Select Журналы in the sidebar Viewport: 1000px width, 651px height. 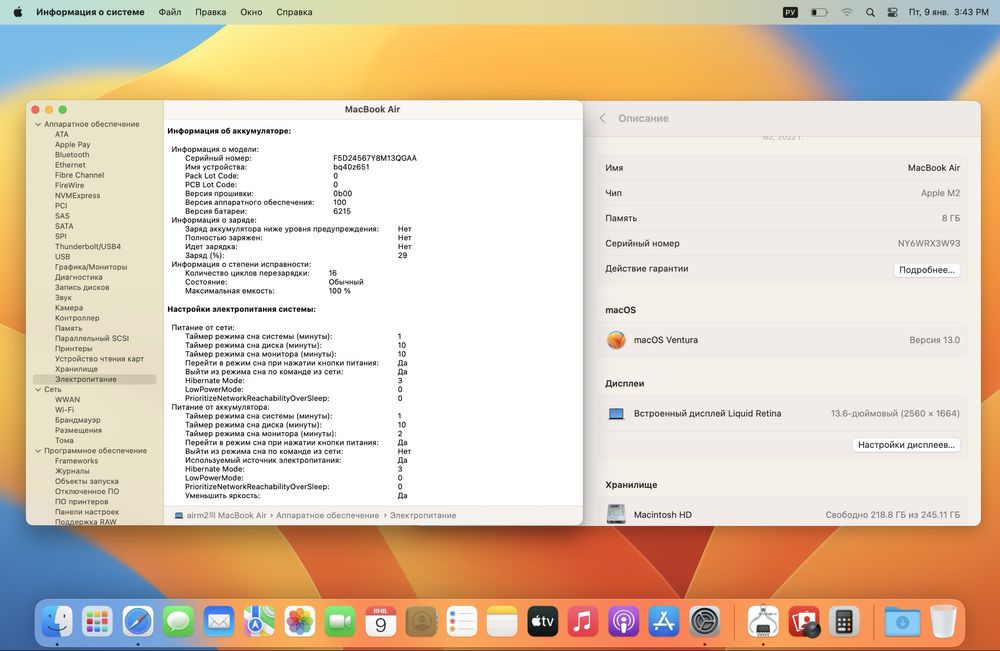72,471
